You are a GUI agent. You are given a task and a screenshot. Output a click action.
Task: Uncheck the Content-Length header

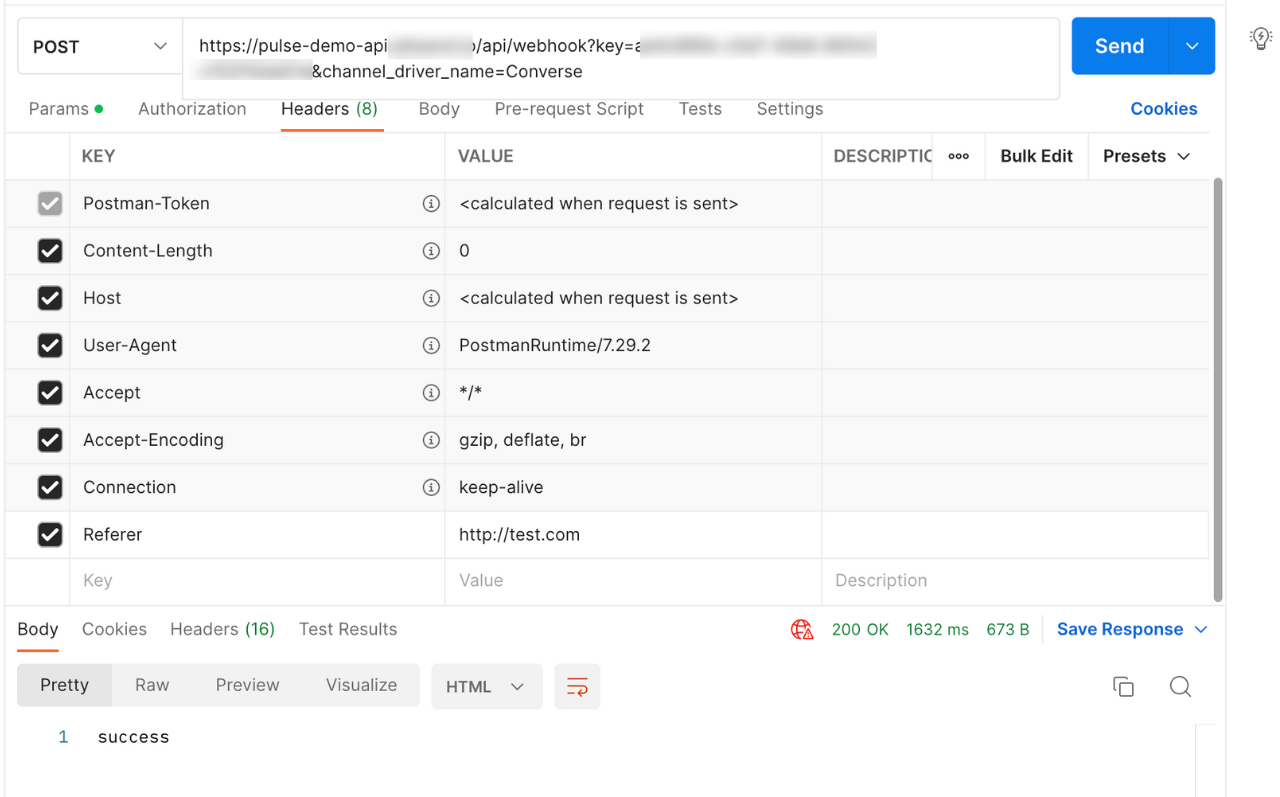pos(50,250)
